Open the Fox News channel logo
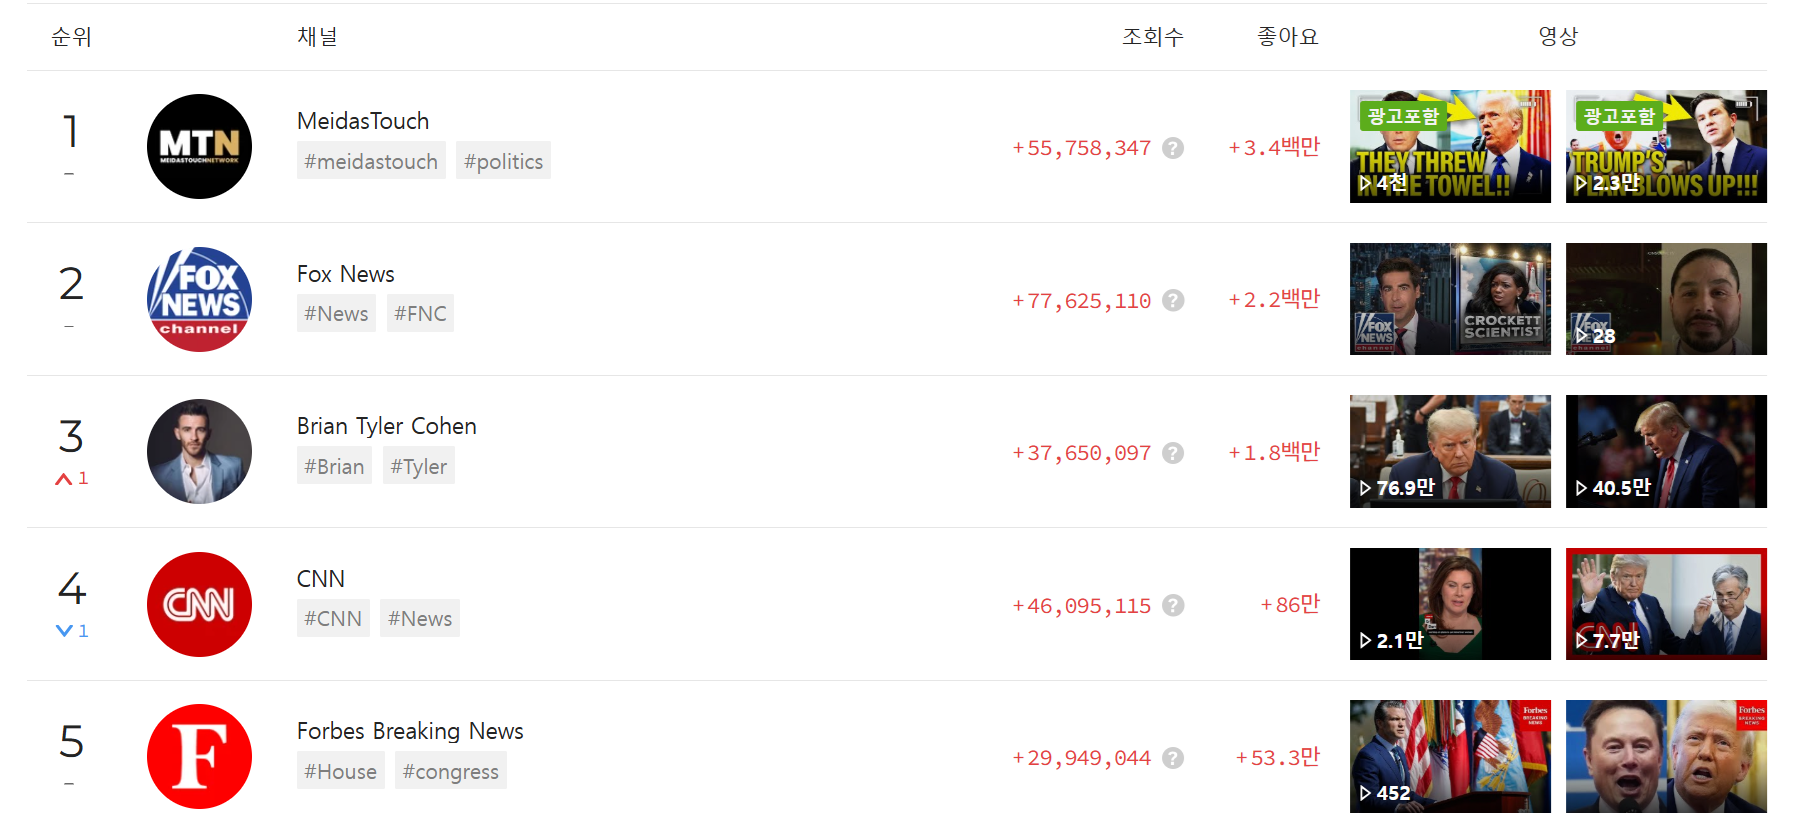1795x830 pixels. [199, 299]
